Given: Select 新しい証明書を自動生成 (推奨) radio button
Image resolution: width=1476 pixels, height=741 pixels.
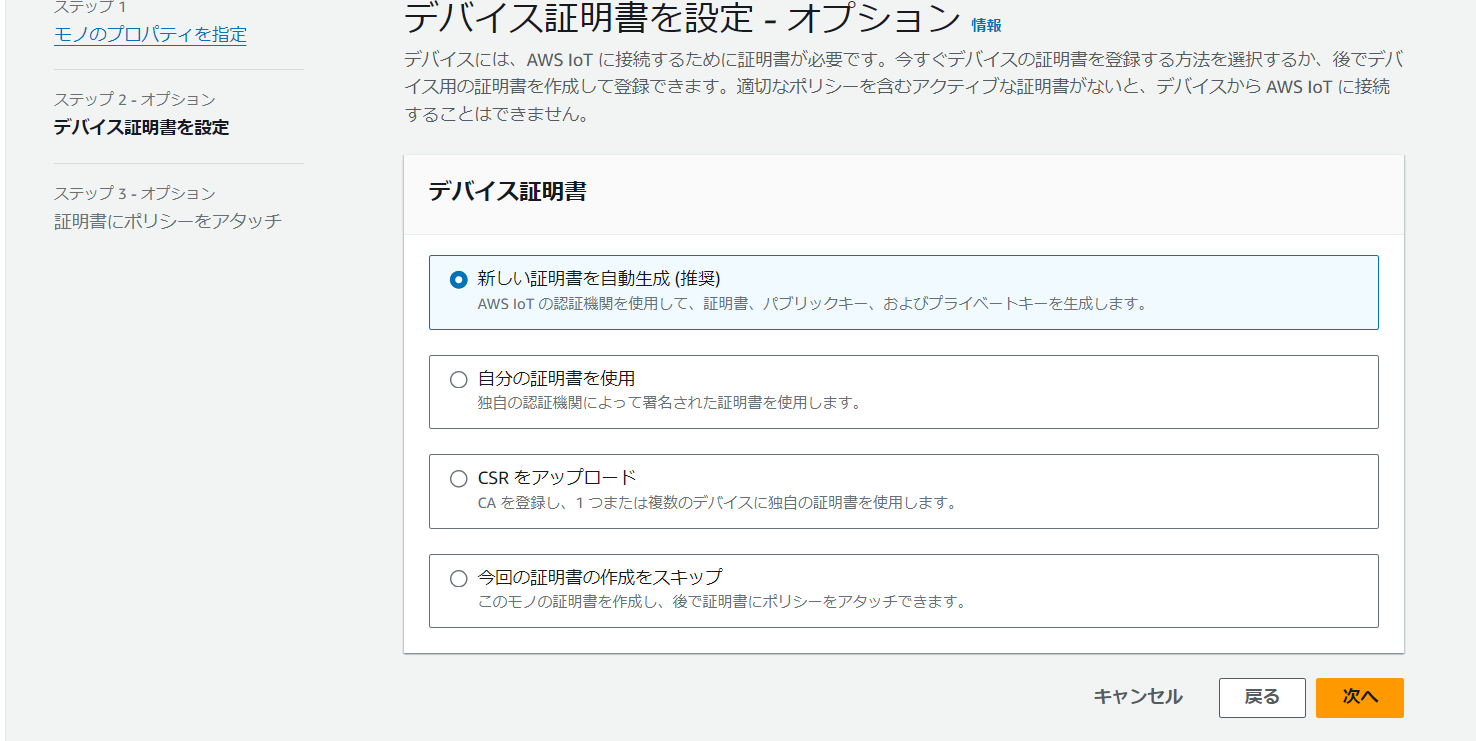Looking at the screenshot, I should pyautogui.click(x=459, y=280).
